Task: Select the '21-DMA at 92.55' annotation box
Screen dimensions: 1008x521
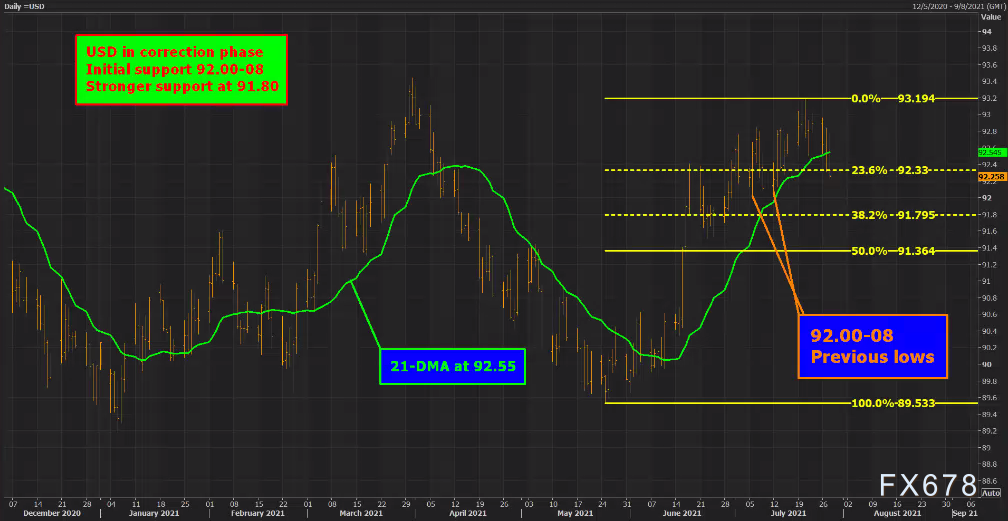Action: [x=453, y=367]
